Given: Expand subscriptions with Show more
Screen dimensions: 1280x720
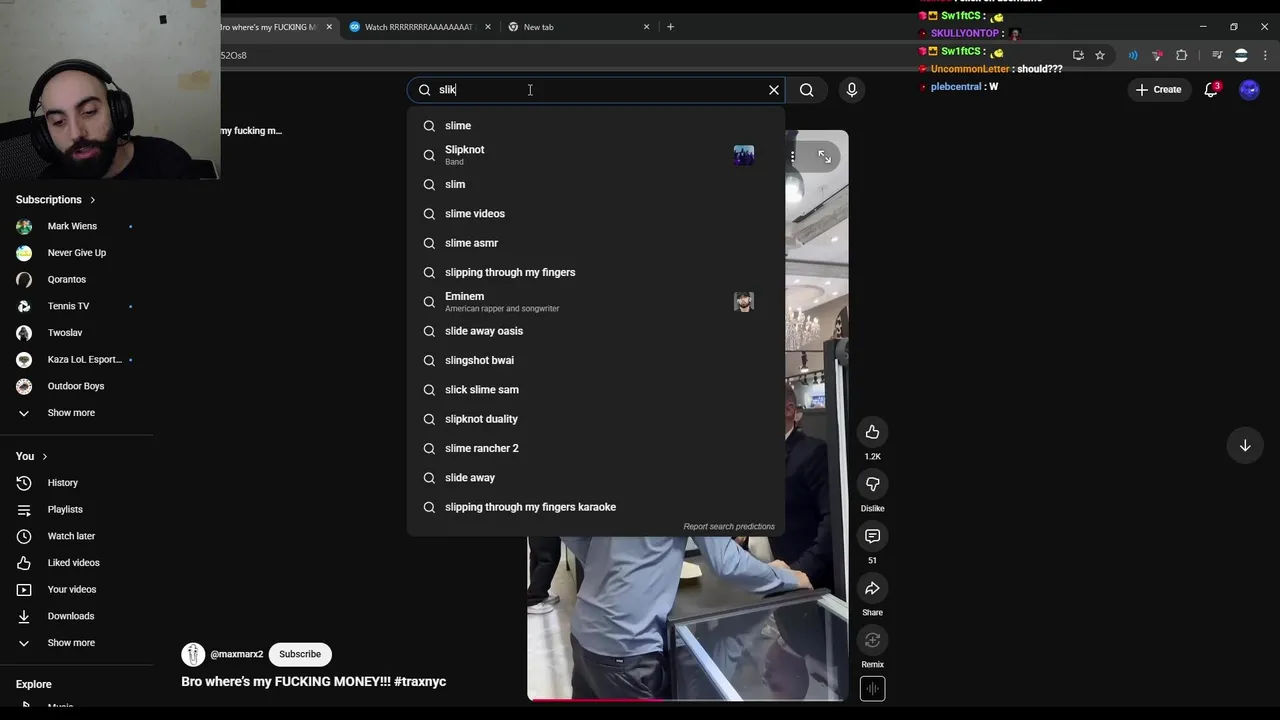Looking at the screenshot, I should [x=75, y=413].
